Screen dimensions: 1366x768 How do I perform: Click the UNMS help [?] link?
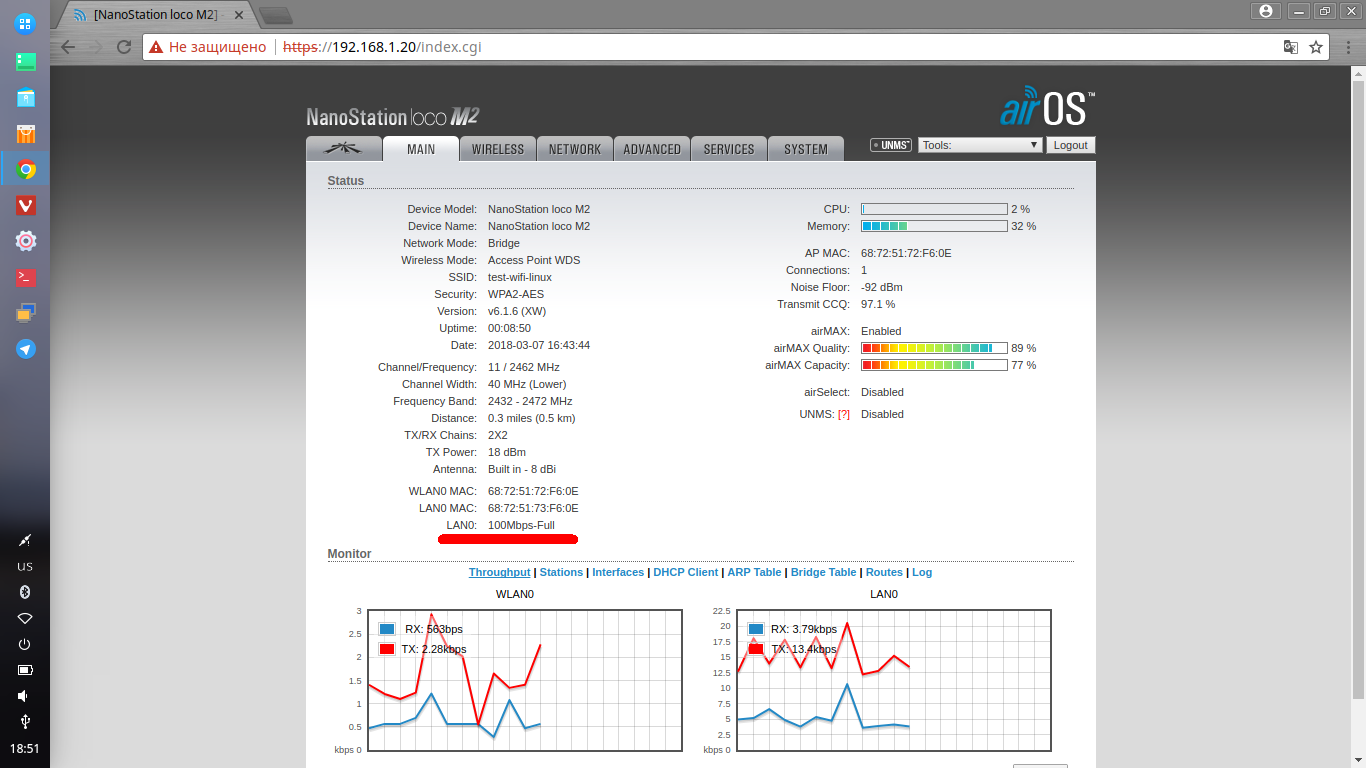click(844, 414)
